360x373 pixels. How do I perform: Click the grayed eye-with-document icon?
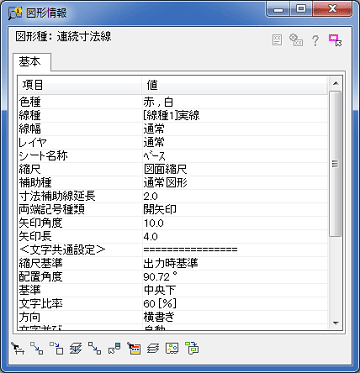[296, 40]
